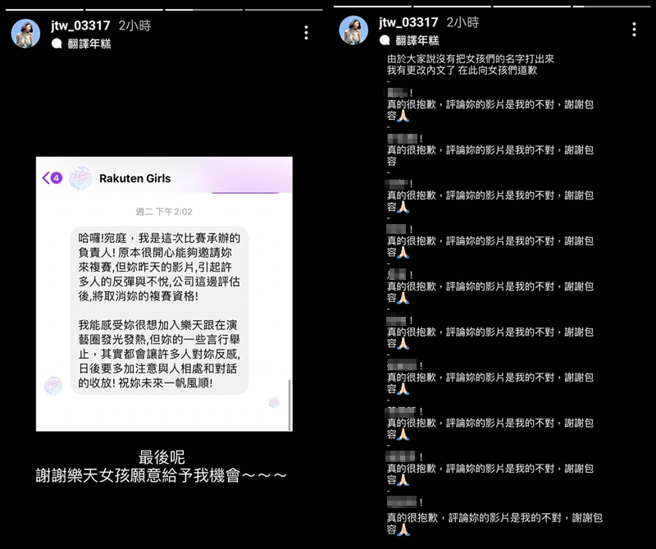This screenshot has height=549, width=656.
Task: Tap the text 由於大家說沒有把女孩們的名字打出來
Action: pos(471,59)
